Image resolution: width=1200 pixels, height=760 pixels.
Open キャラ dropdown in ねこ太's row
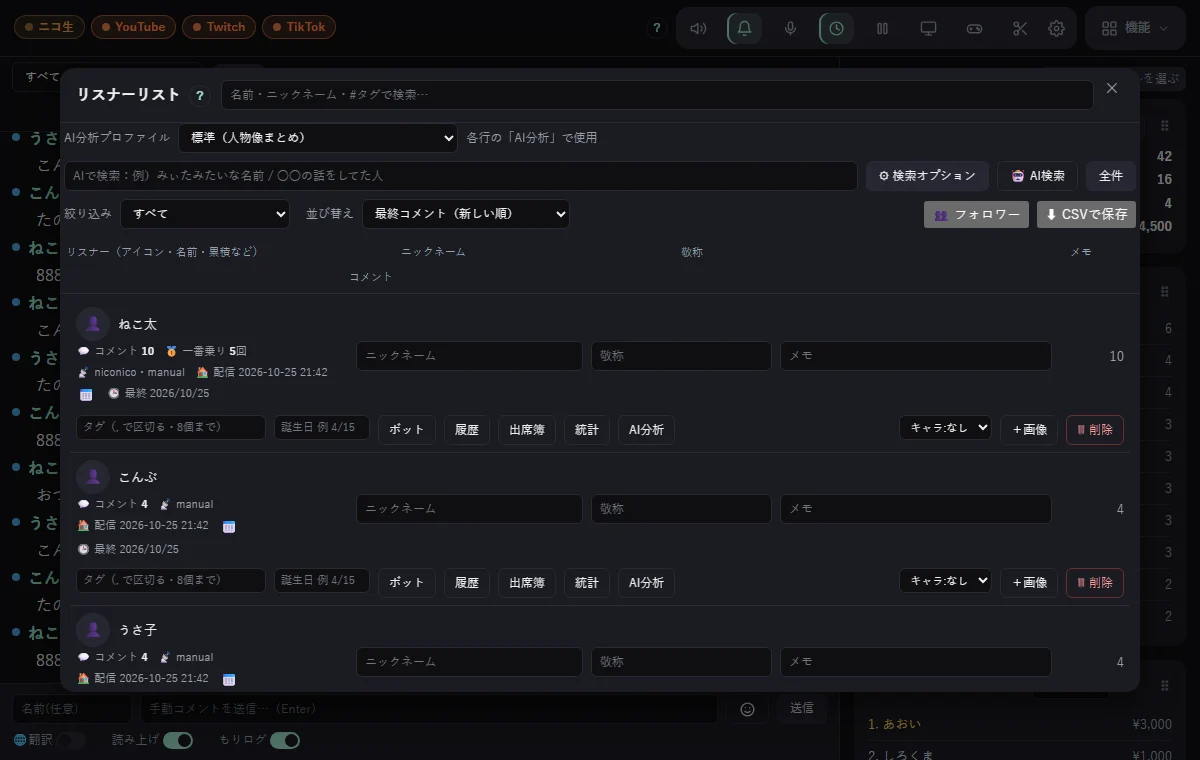[x=945, y=428]
